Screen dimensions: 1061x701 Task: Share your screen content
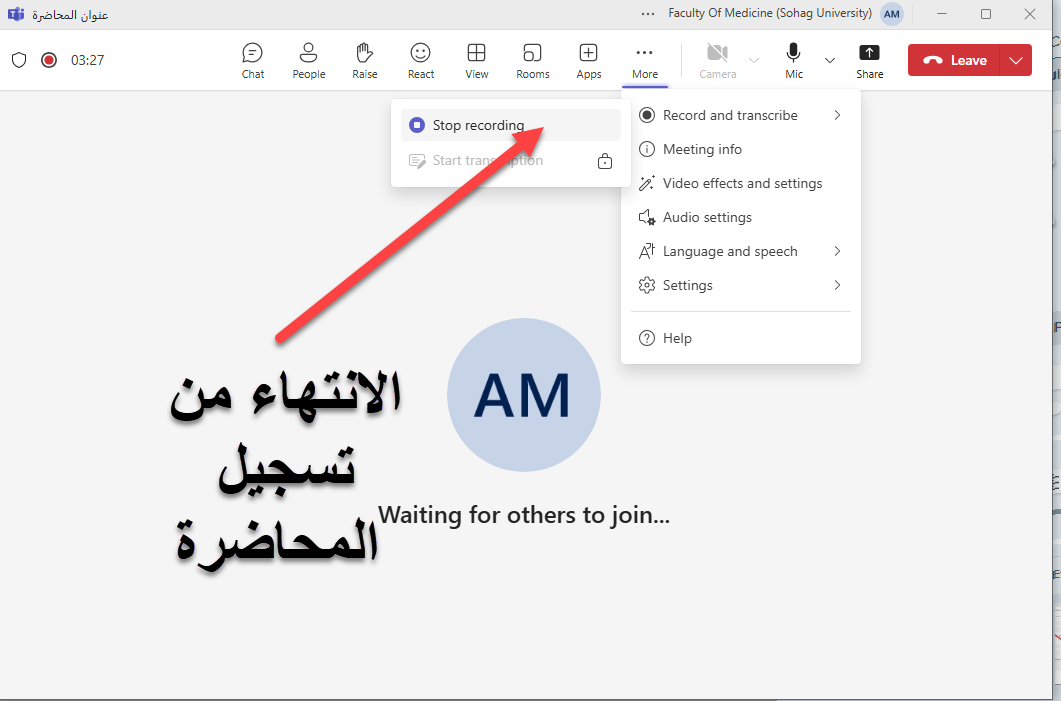[x=869, y=60]
